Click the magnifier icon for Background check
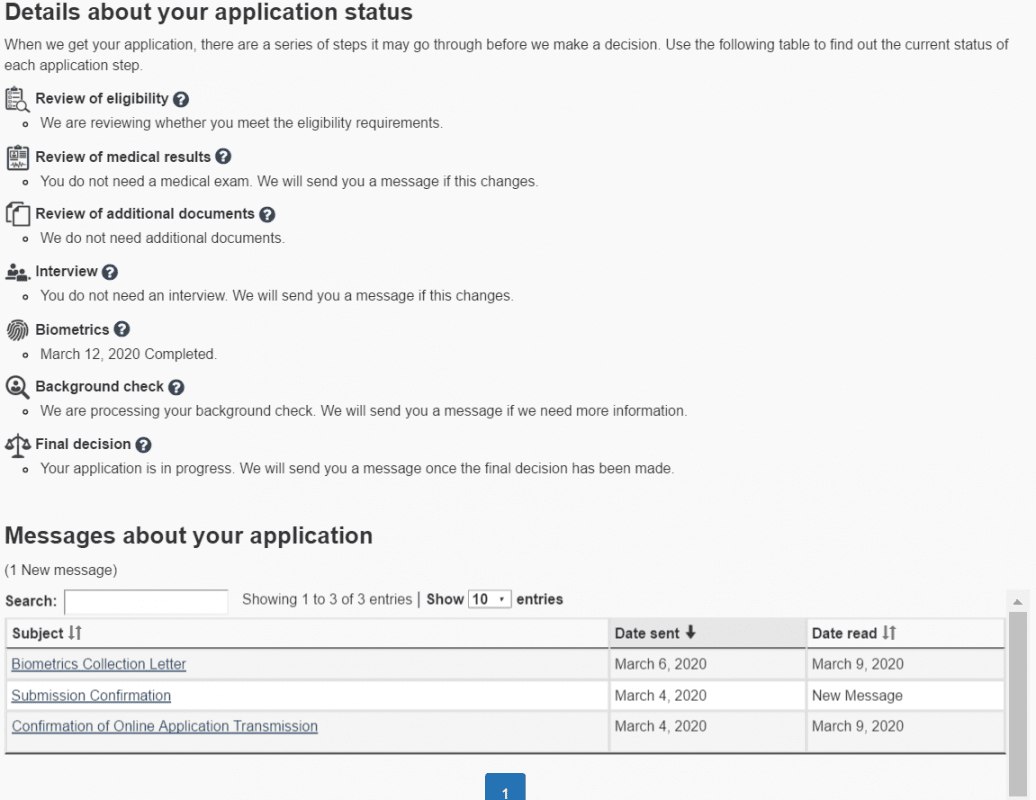1036x800 pixels. 17,387
